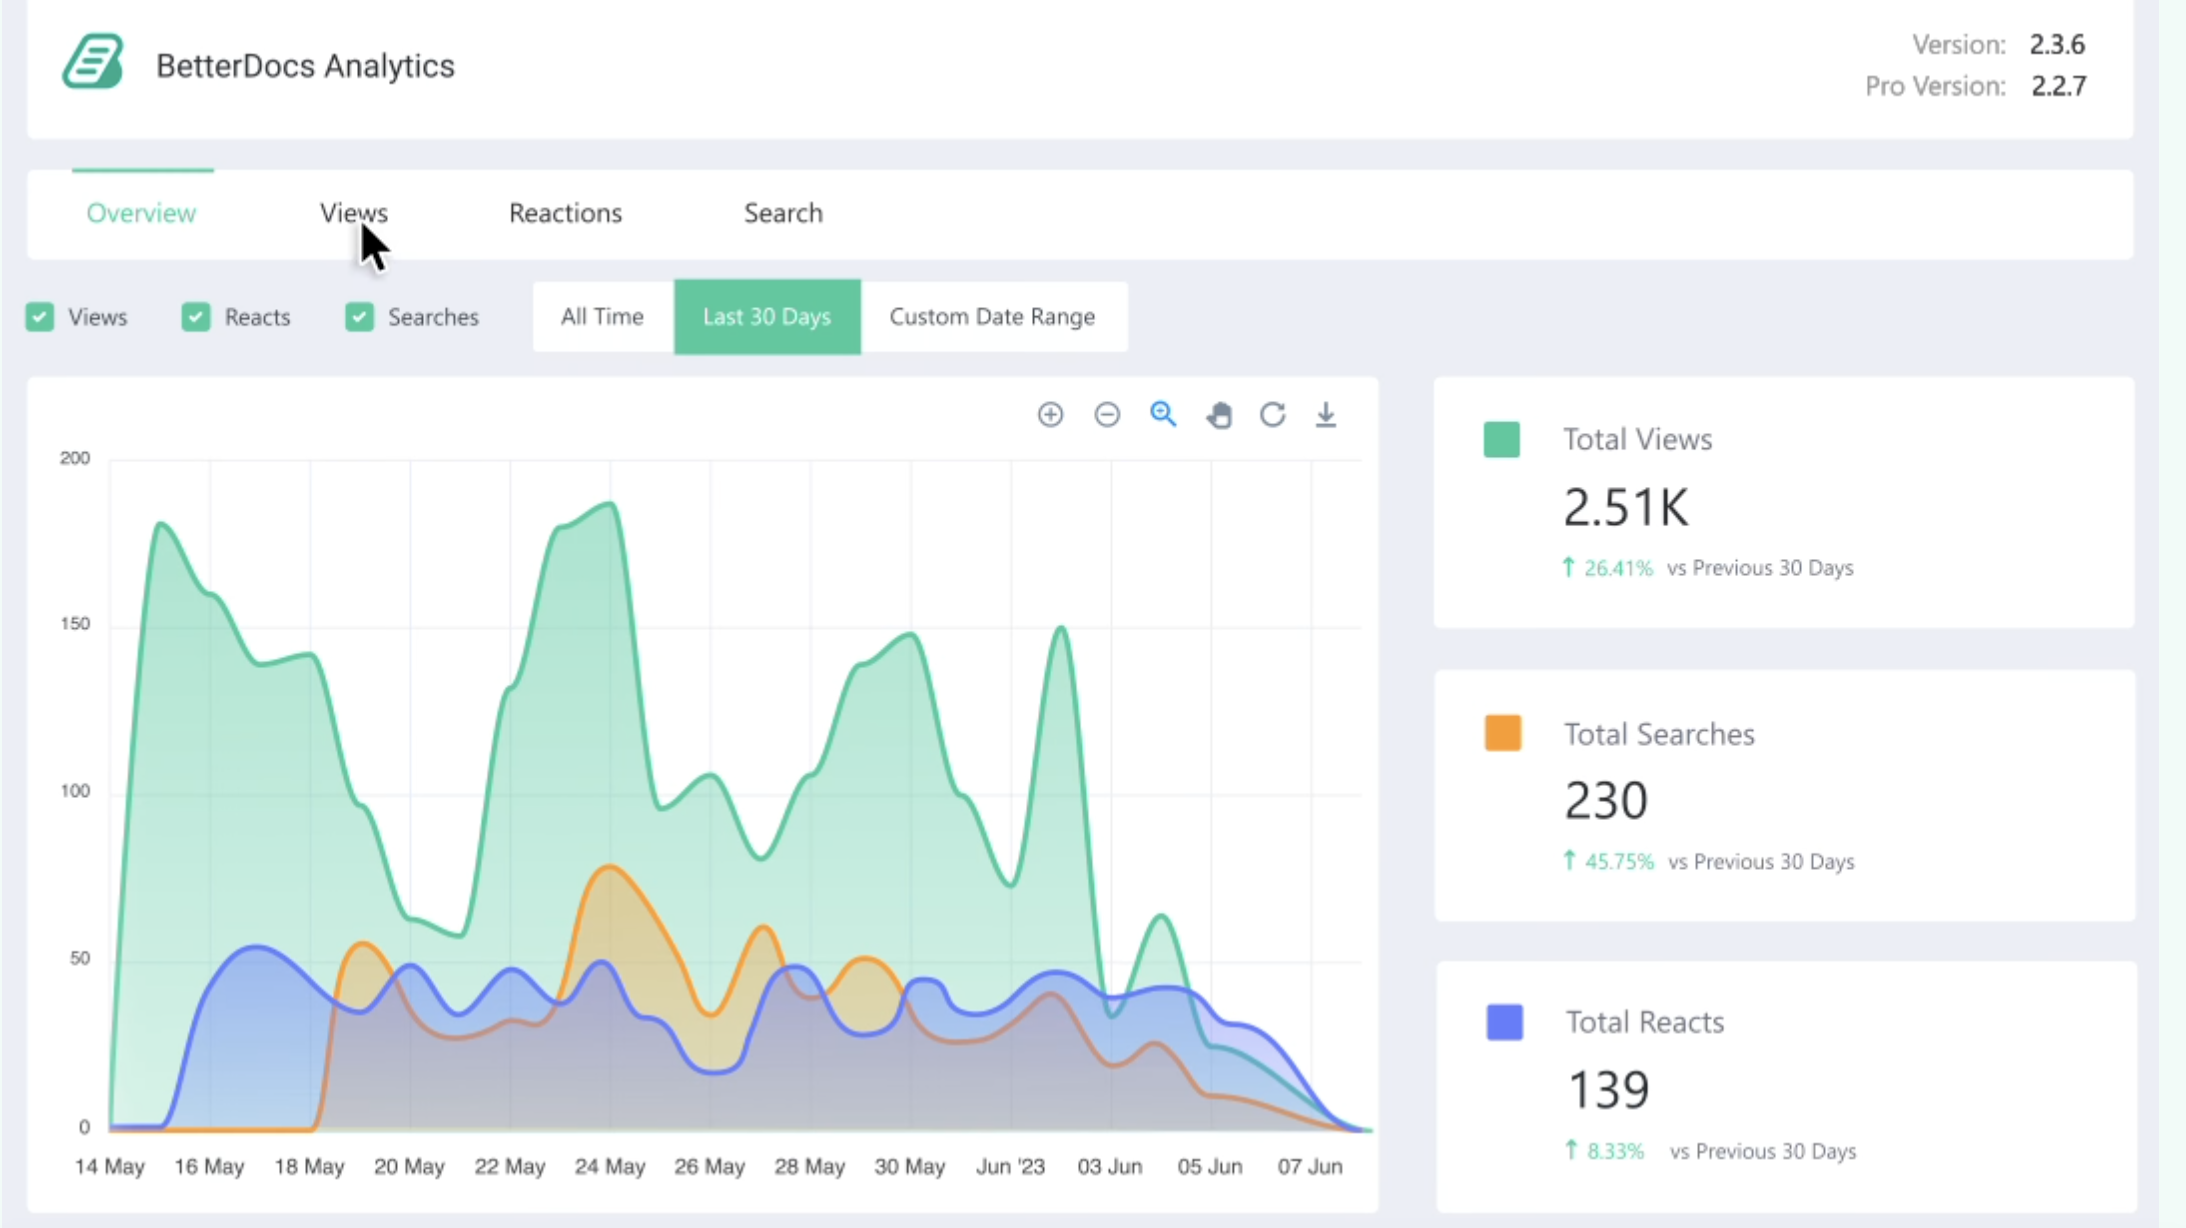
Task: Click the Jun '23 axis label
Action: 1010,1167
